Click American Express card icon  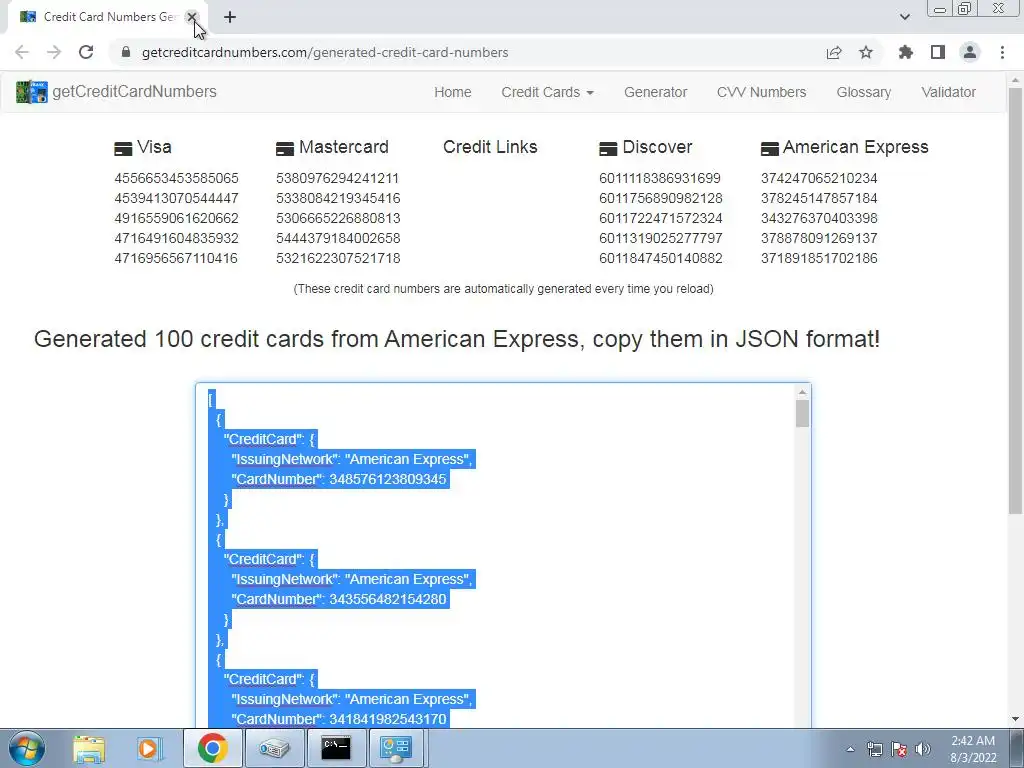tap(770, 149)
